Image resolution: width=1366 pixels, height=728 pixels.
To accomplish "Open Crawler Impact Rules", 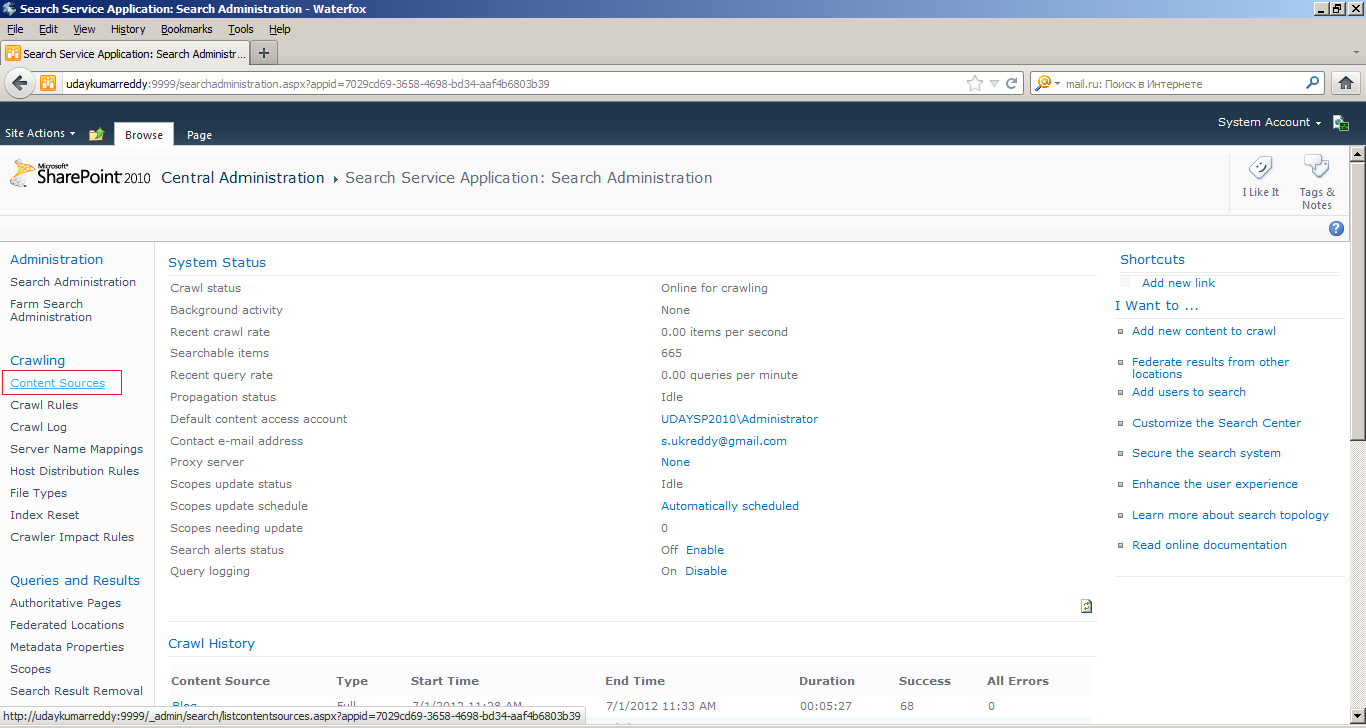I will point(72,537).
